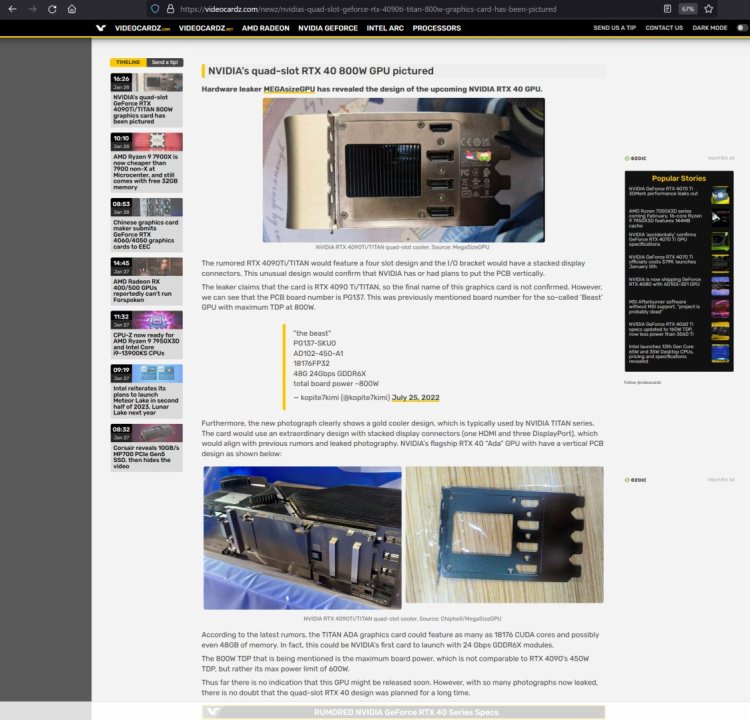Screen dimensions: 750x720
Task: Open AMD Ryzen 7000X3D series popular story
Action: [665, 218]
